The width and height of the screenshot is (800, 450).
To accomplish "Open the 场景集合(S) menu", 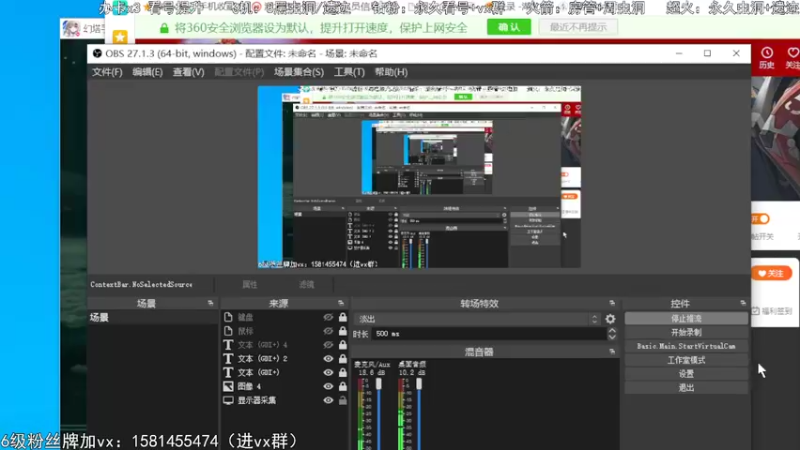I will [x=298, y=72].
